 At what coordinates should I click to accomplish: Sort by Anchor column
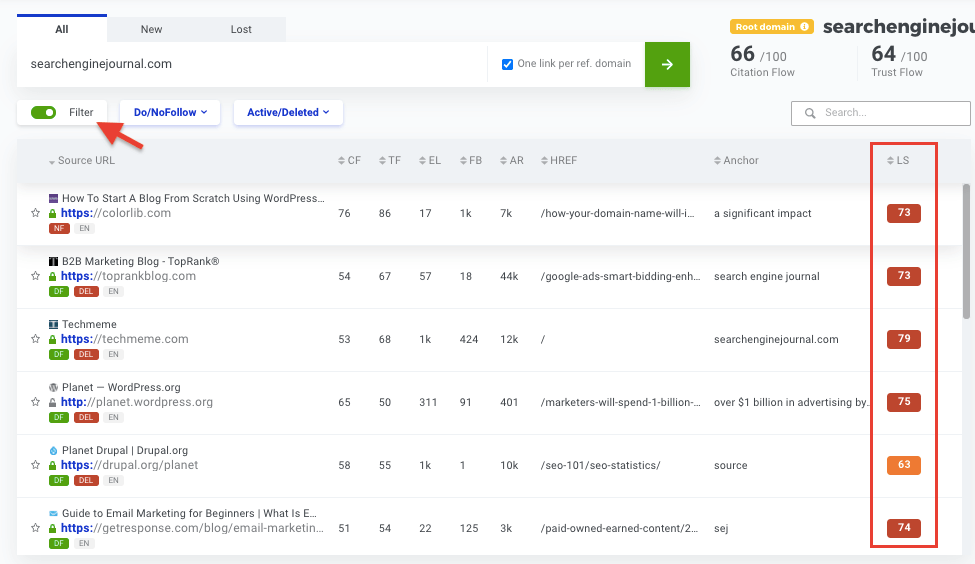pos(736,160)
